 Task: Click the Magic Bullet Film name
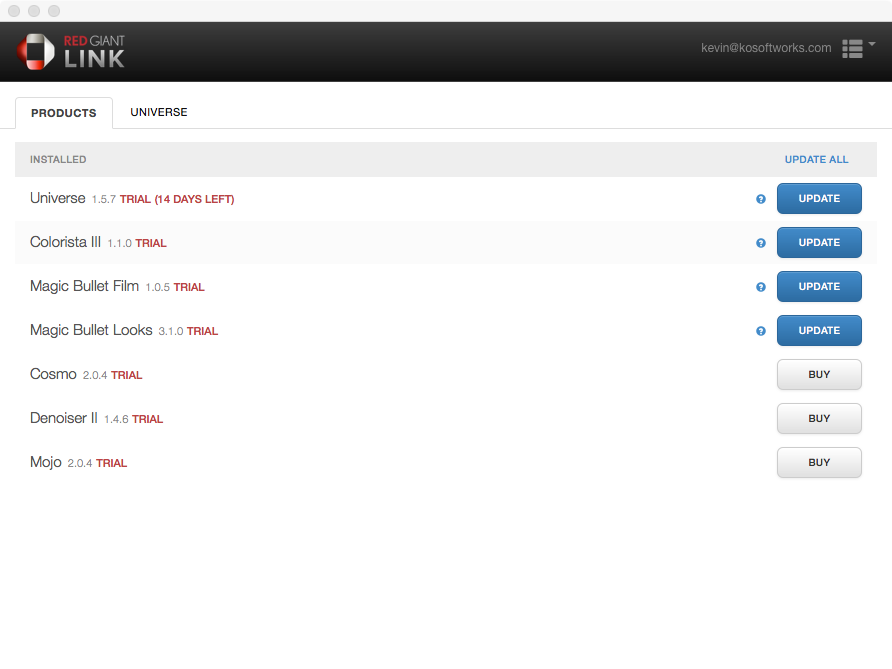(x=84, y=286)
